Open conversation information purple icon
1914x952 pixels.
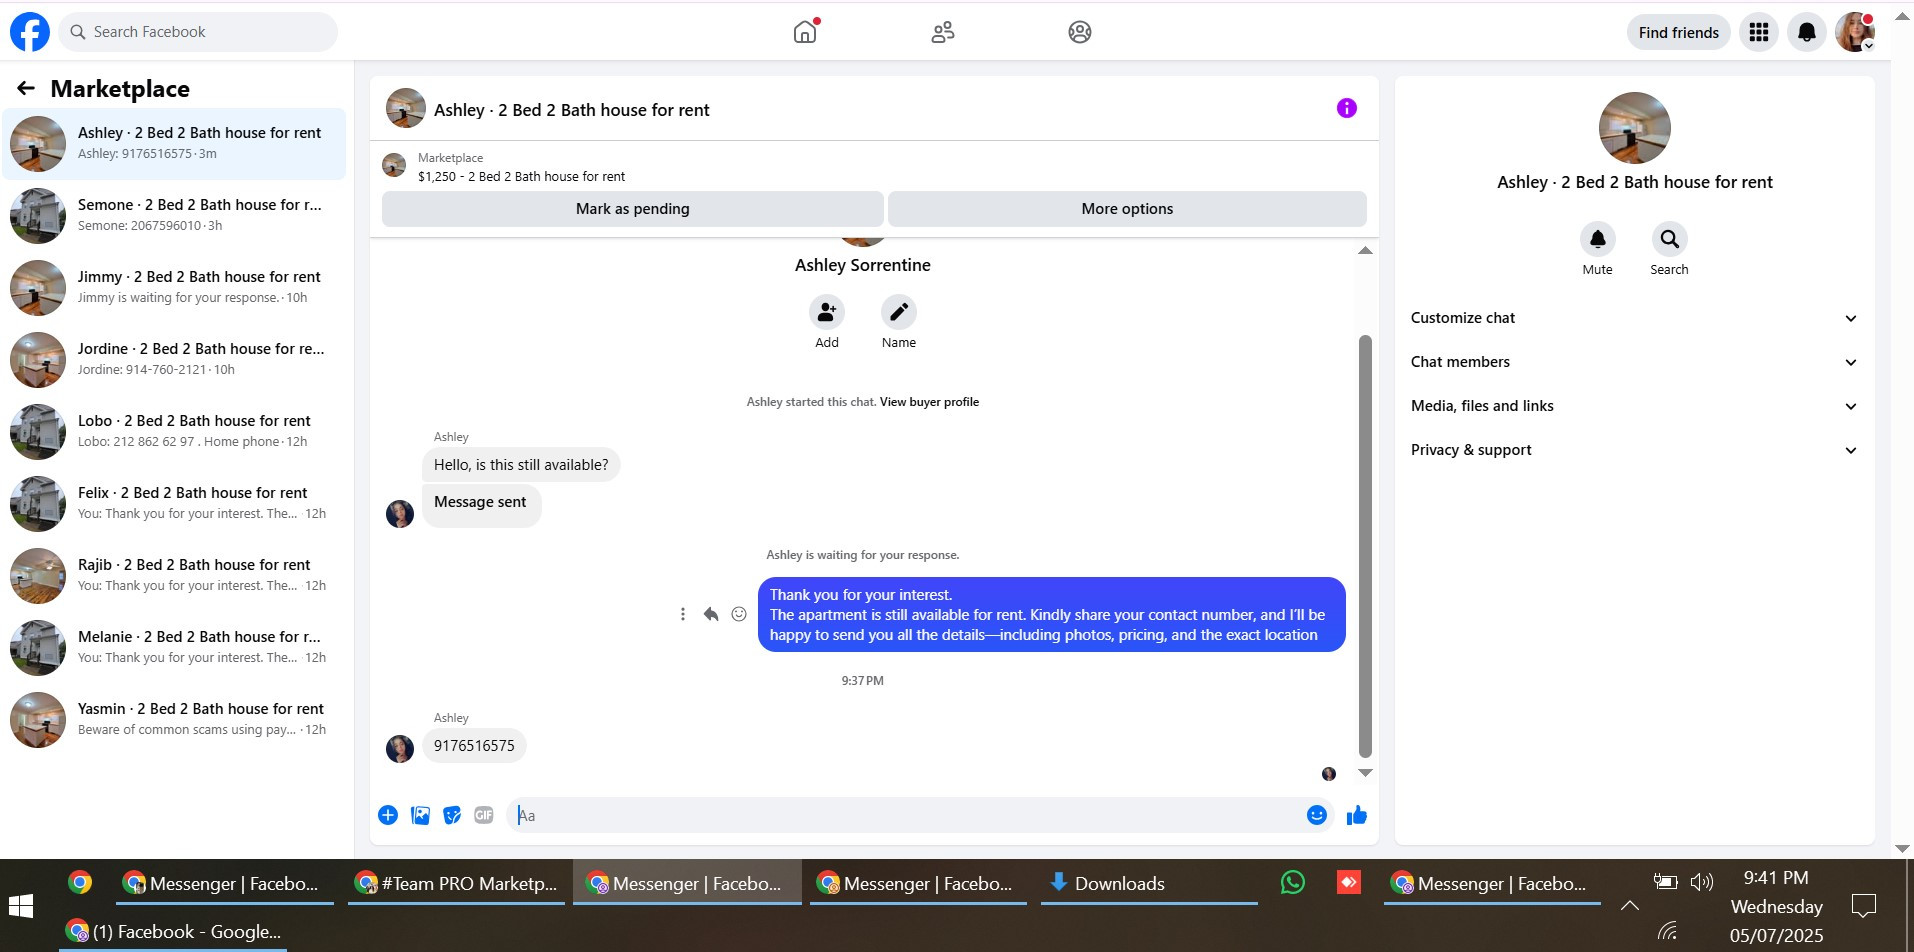tap(1347, 108)
